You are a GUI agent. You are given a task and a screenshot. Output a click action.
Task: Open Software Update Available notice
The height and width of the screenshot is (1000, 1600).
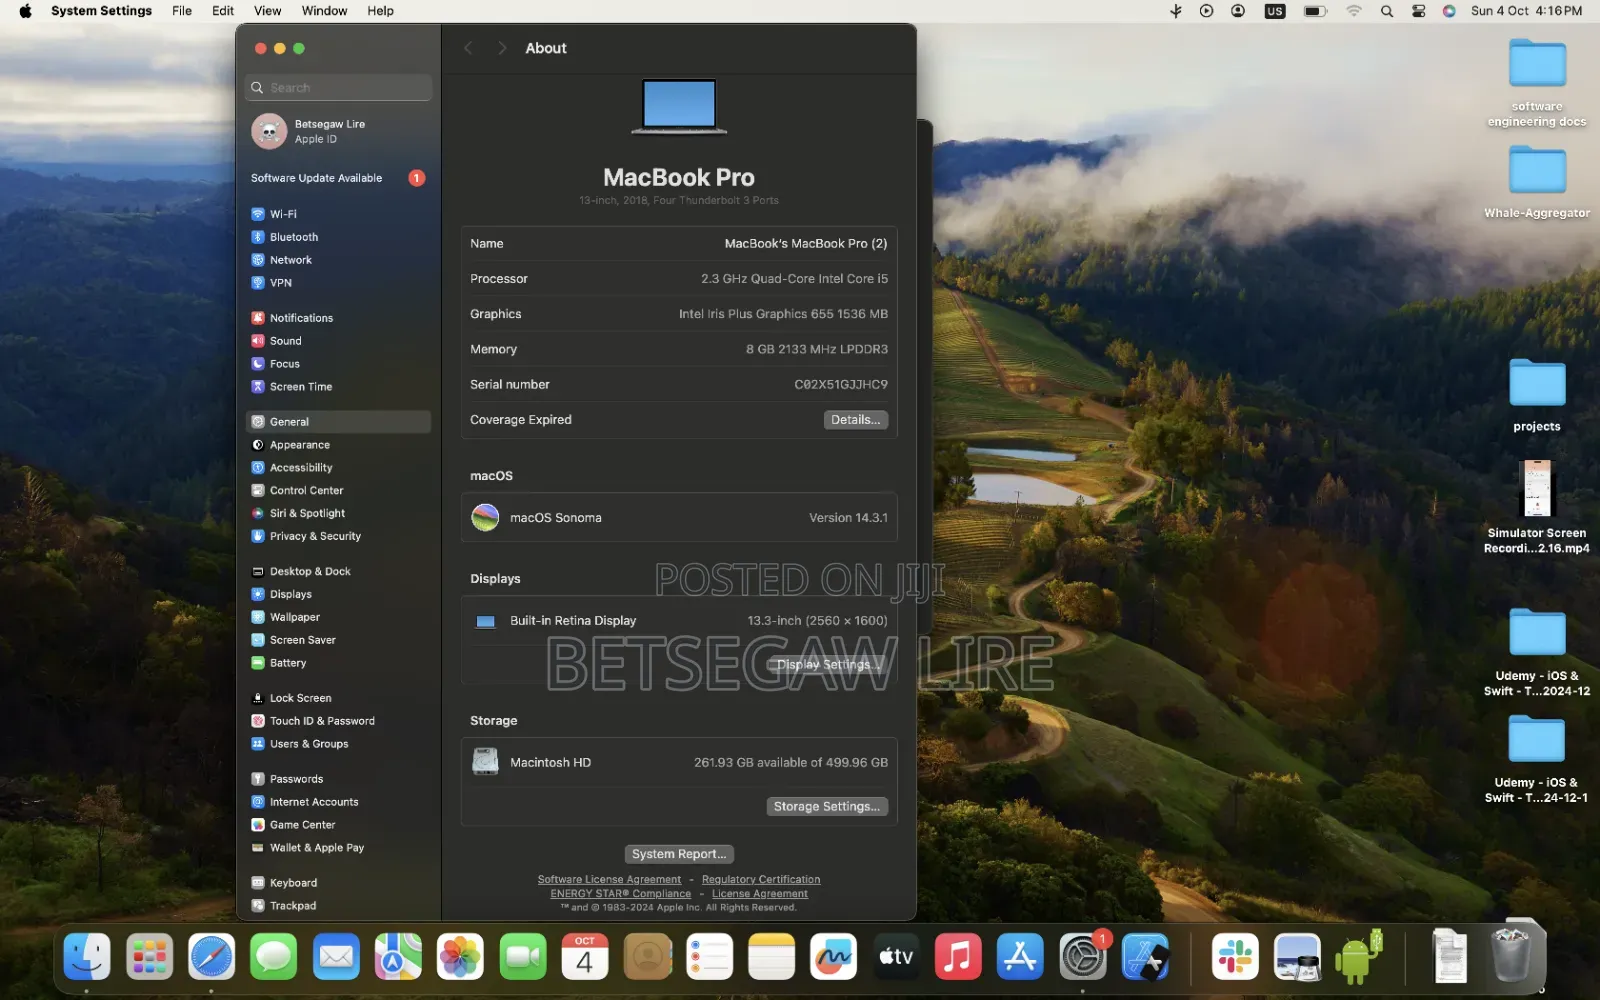338,178
